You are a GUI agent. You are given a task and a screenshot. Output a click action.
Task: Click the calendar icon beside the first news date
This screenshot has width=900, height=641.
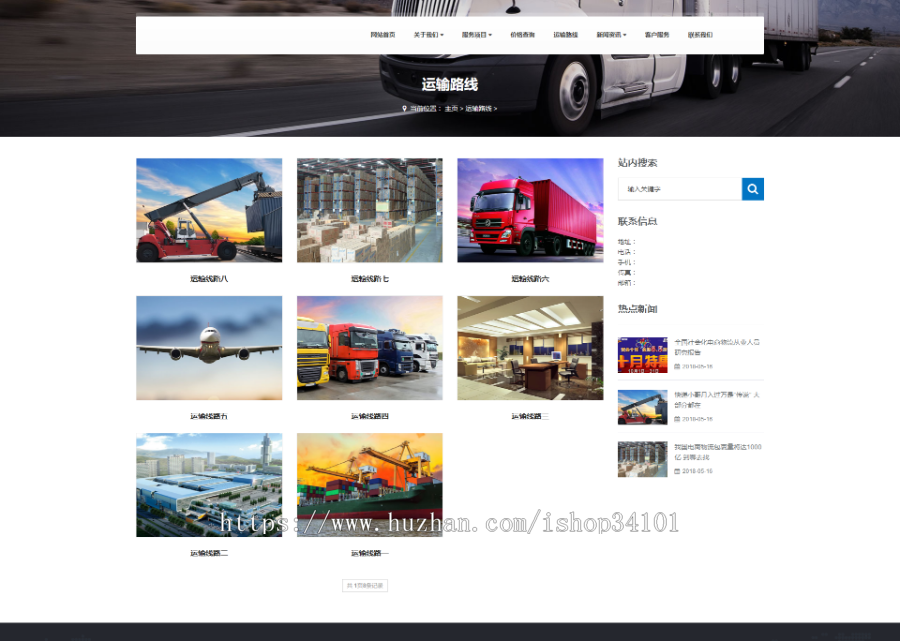pos(679,366)
